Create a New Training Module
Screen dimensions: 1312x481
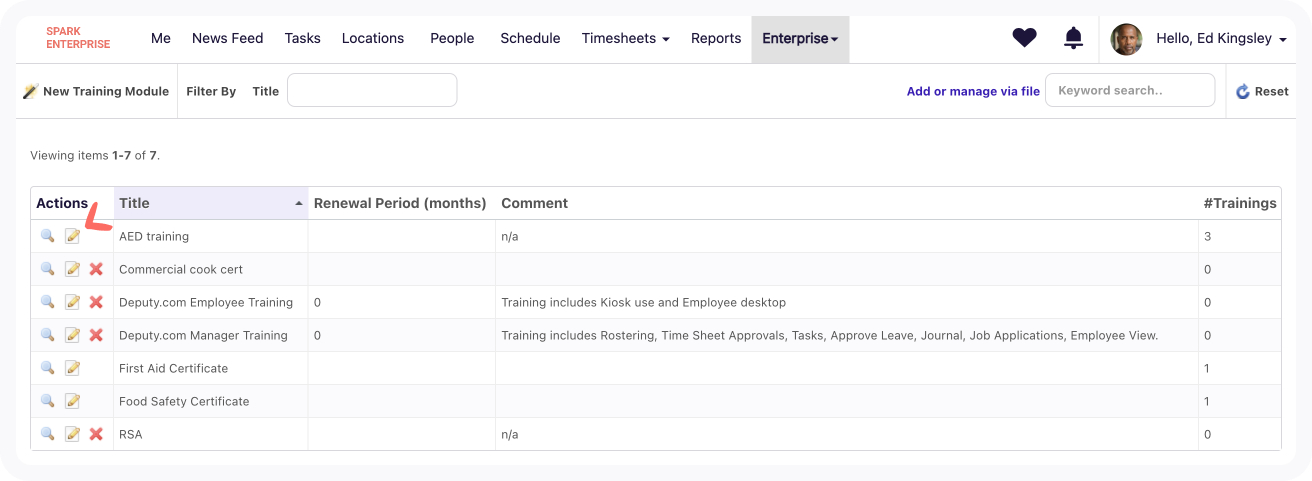click(96, 91)
